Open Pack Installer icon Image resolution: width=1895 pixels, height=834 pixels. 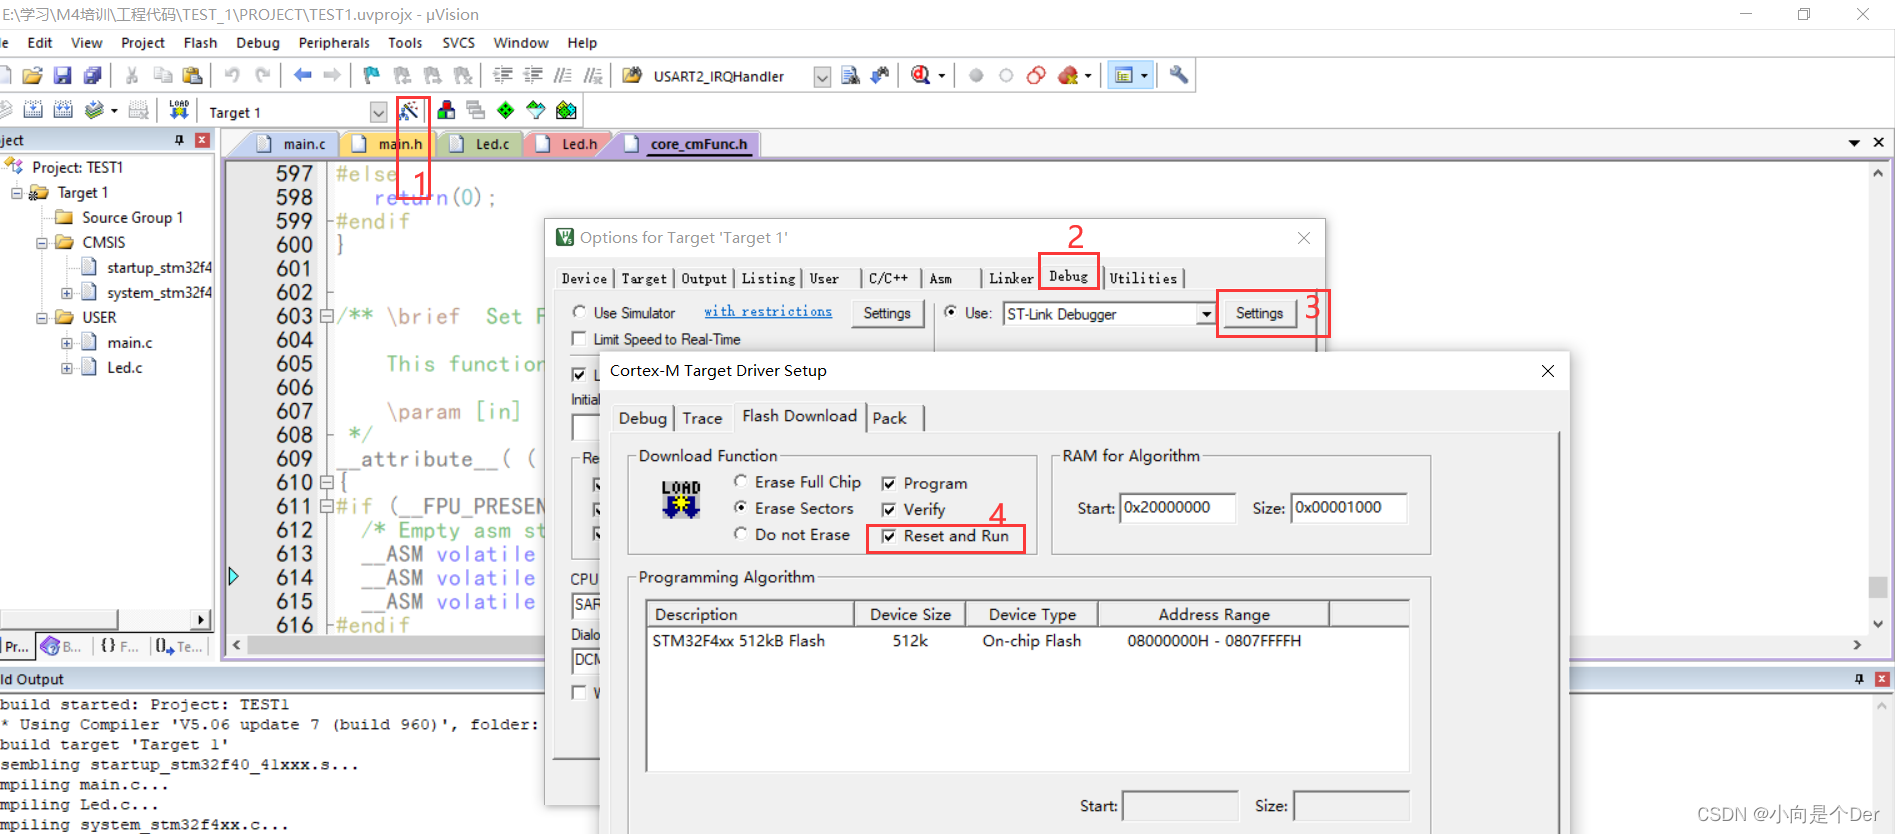[566, 111]
